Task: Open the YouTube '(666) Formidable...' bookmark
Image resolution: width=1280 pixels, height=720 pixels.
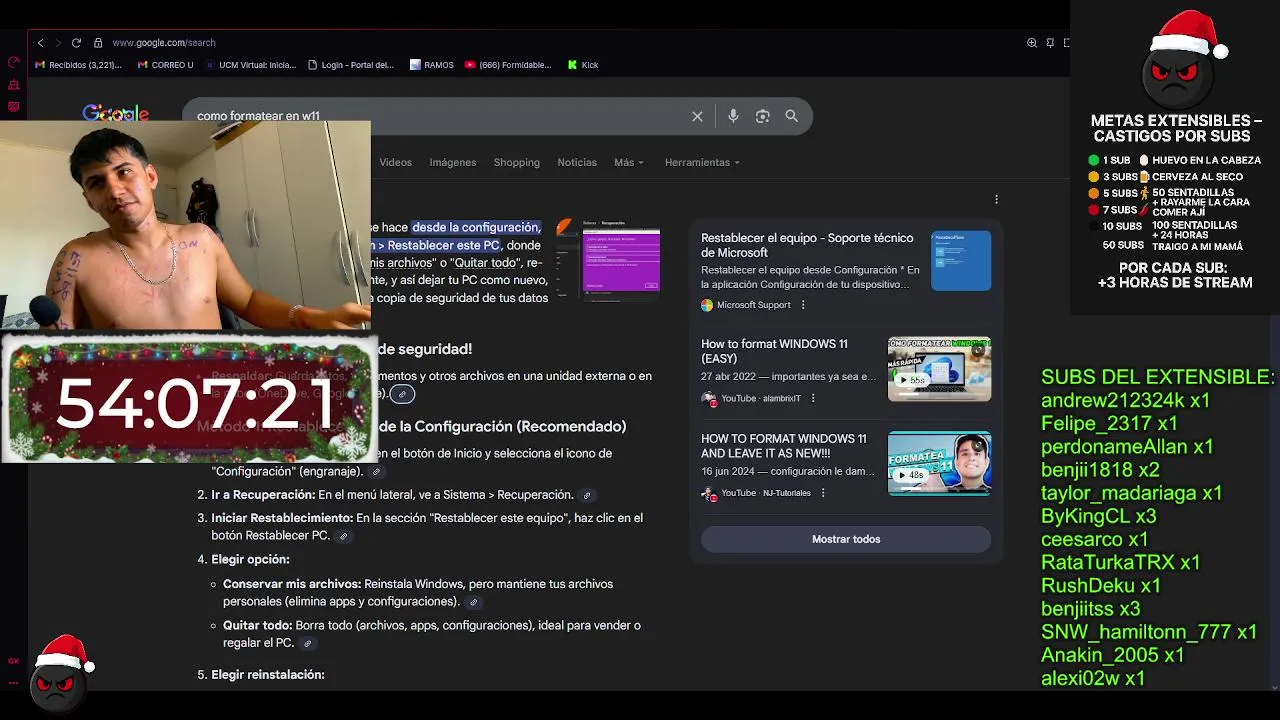Action: point(508,65)
